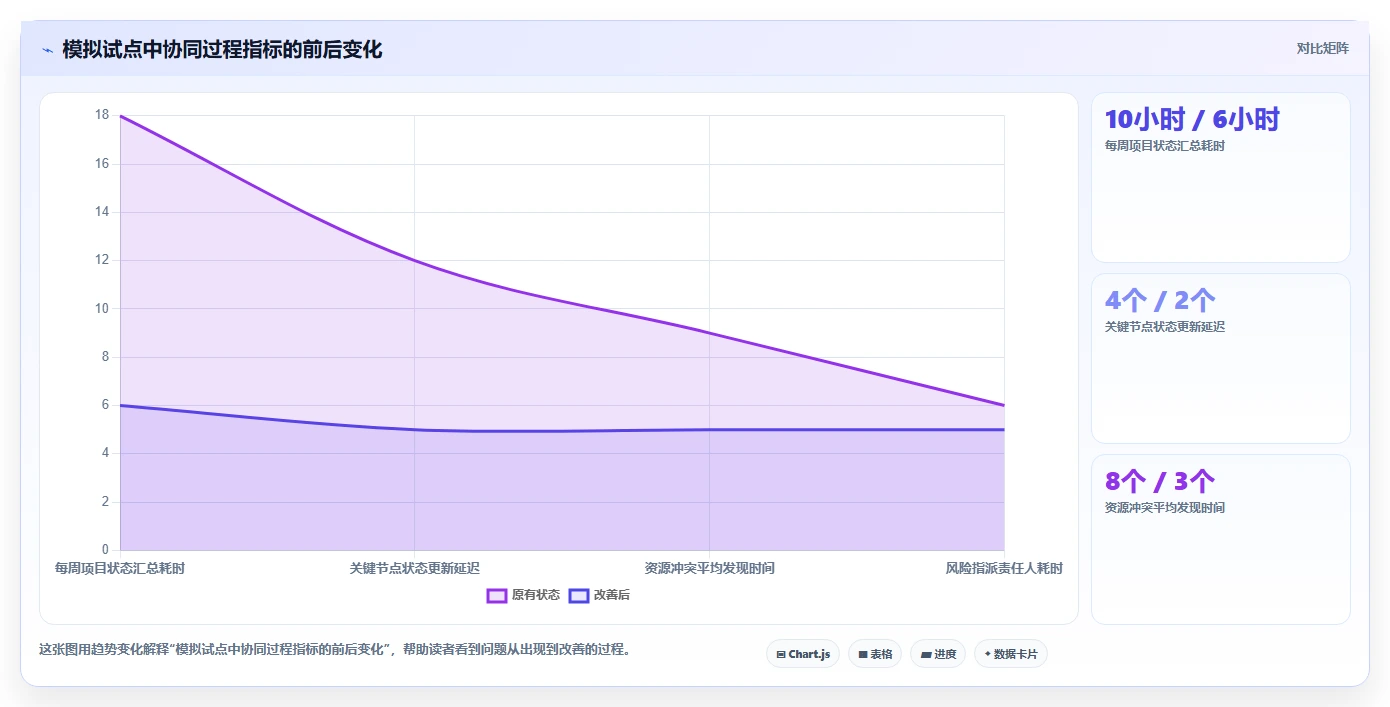Click the card caption 关键节点状态更新延迟
The height and width of the screenshot is (707, 1390).
click(1164, 327)
